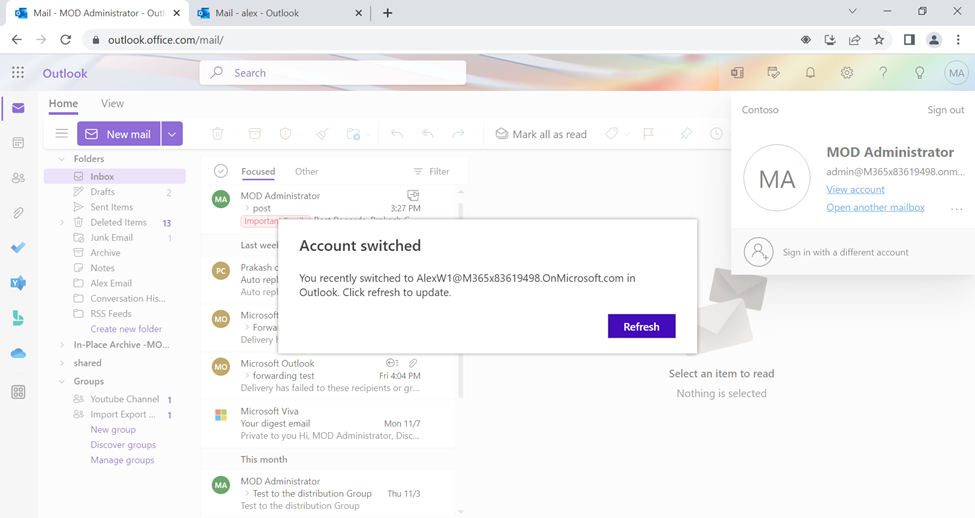Open More apps grid icon

pos(18,392)
